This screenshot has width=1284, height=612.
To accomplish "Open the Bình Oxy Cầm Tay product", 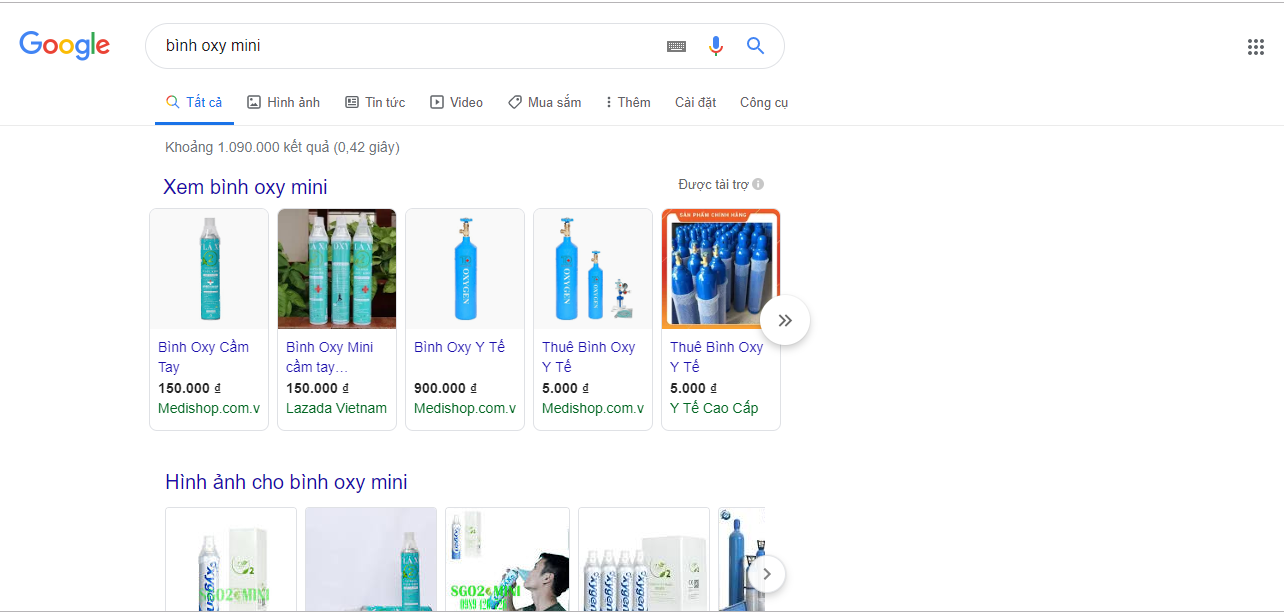I will pyautogui.click(x=204, y=356).
